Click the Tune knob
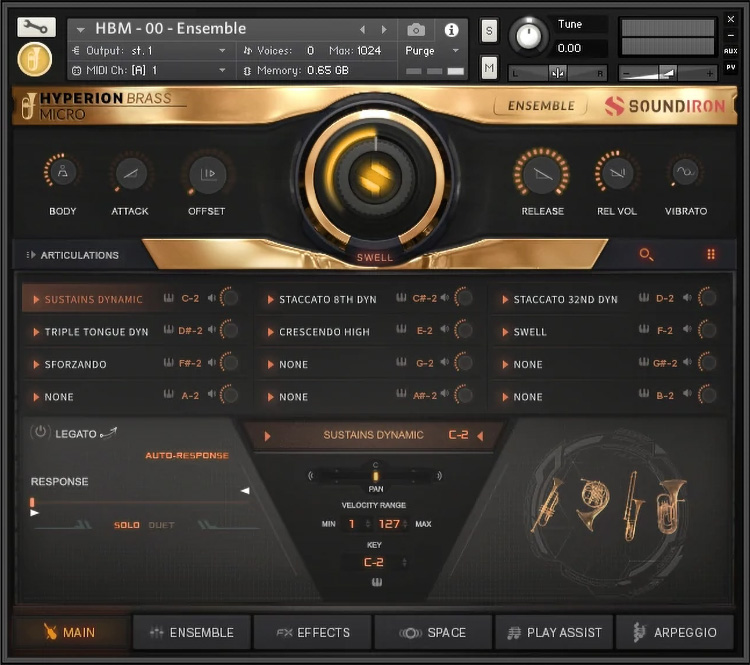 [x=529, y=36]
